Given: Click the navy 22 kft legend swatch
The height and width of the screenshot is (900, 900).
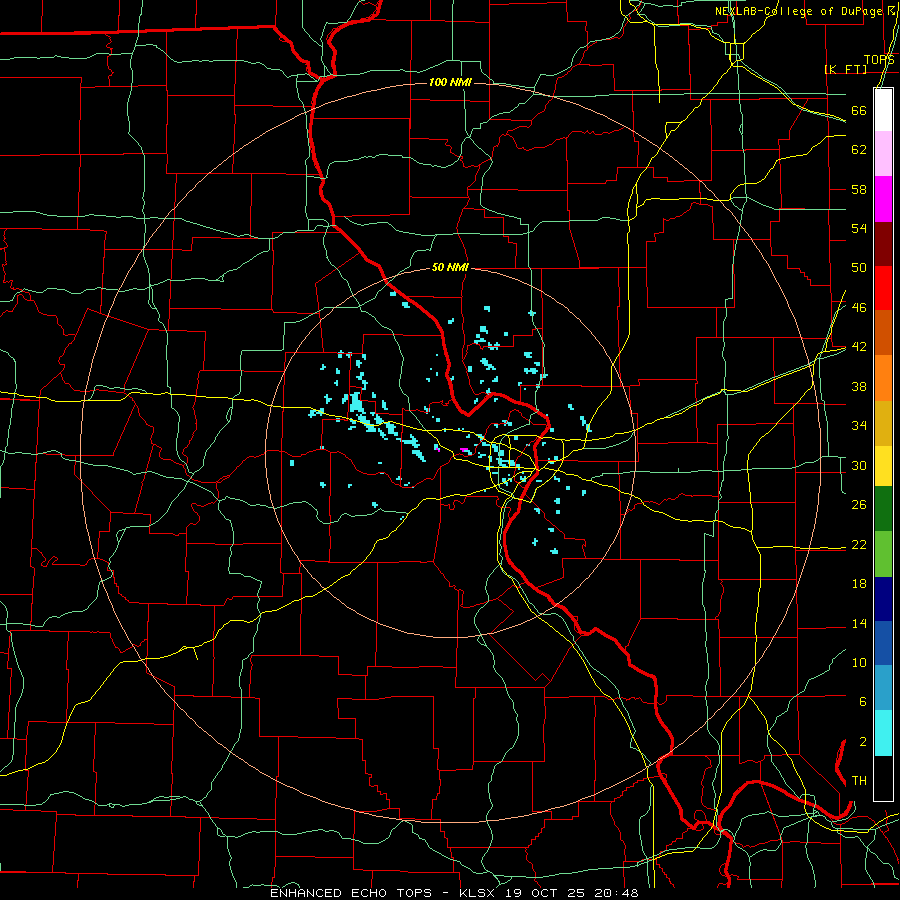Looking at the screenshot, I should click(883, 599).
